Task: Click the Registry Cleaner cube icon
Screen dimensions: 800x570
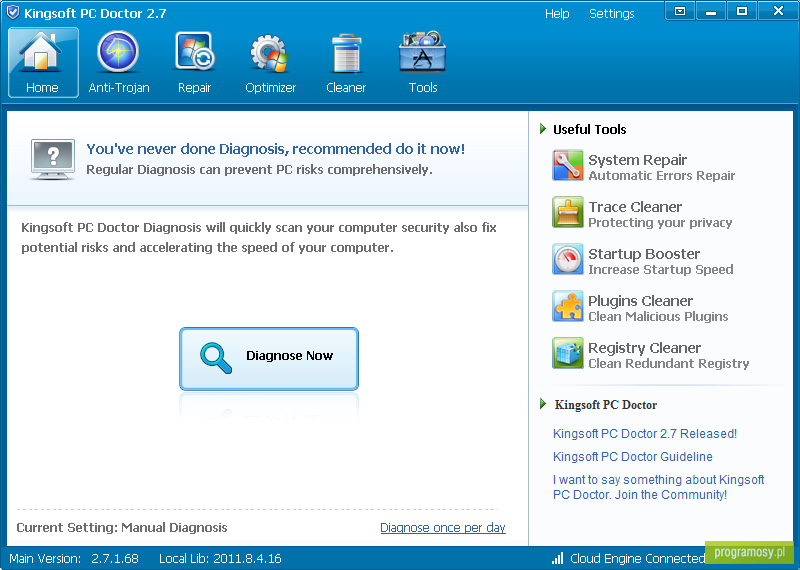Action: coord(567,353)
